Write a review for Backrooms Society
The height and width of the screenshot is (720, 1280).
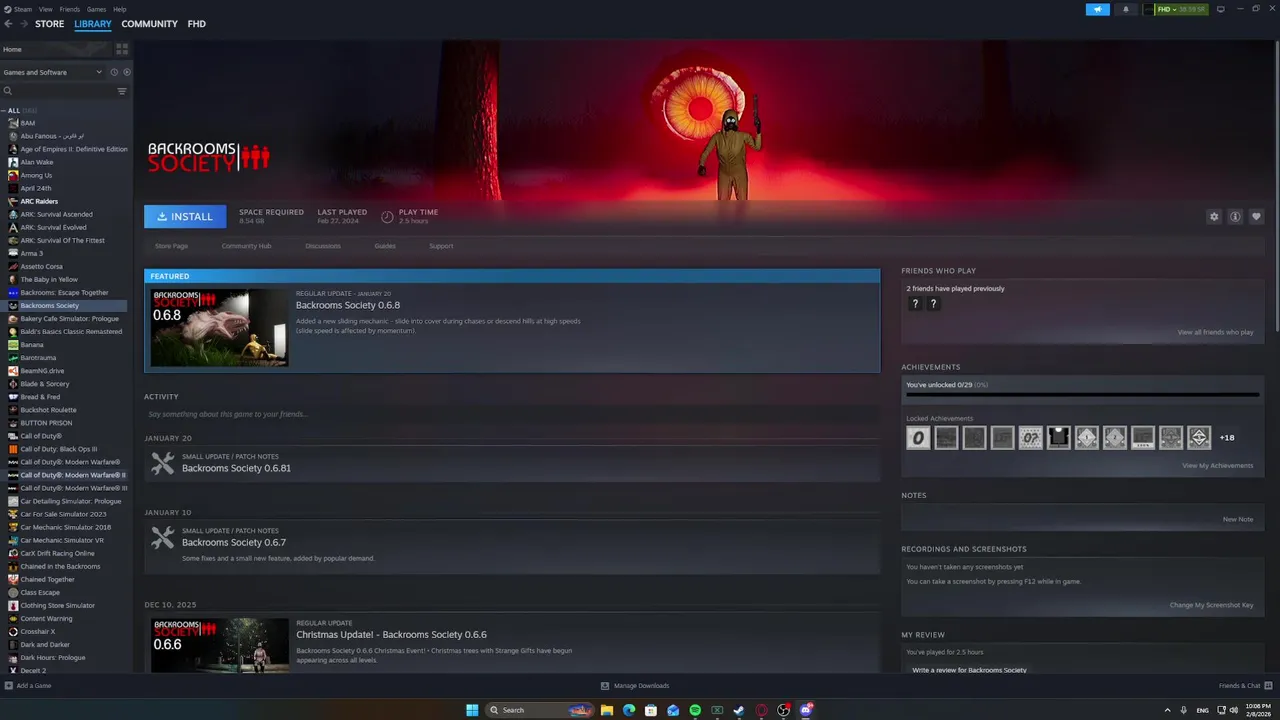pos(969,670)
